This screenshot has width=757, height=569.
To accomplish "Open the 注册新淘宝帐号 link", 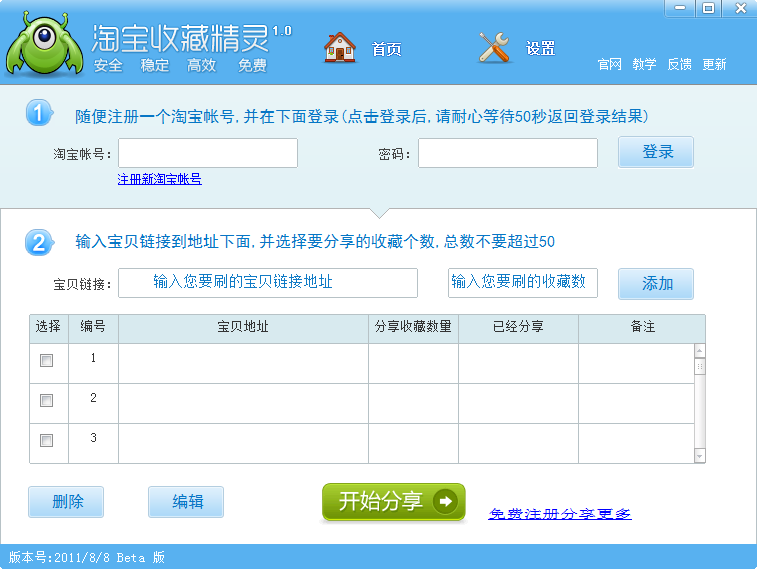I will coord(159,179).
